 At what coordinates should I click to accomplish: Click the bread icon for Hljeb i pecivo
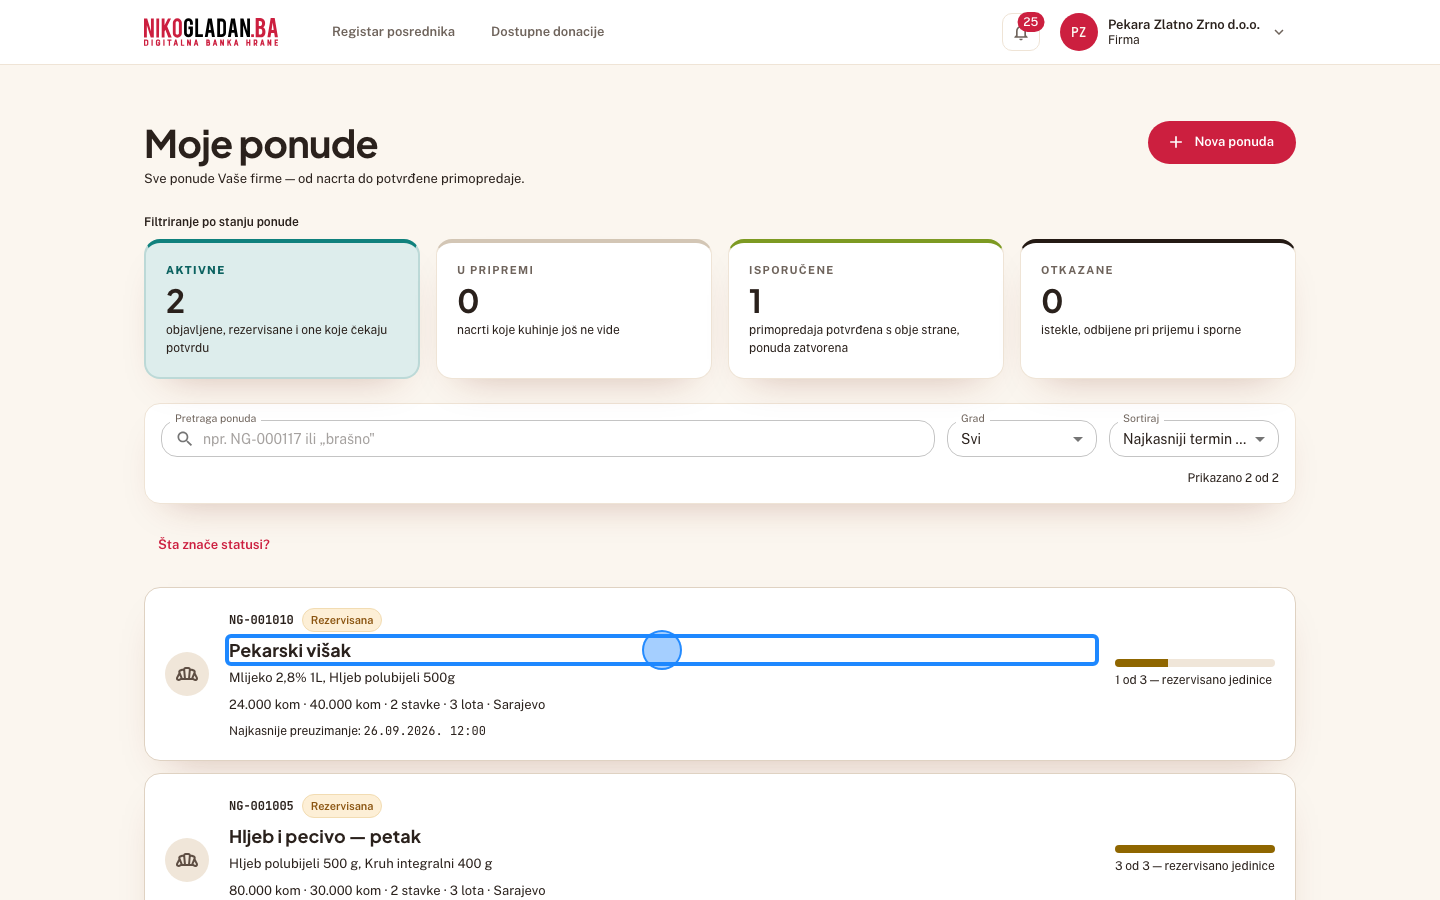tap(187, 860)
